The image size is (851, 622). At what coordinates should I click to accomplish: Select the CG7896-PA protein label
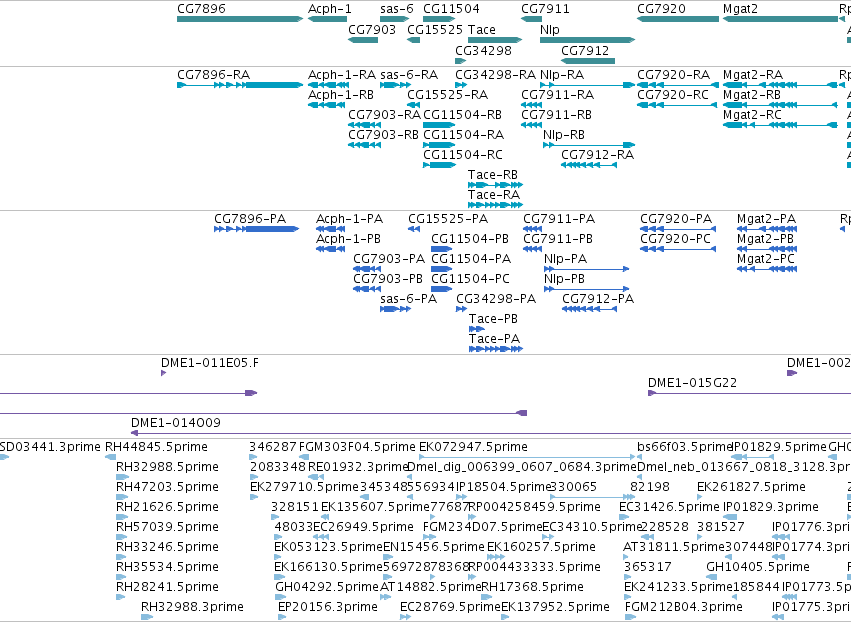[250, 219]
